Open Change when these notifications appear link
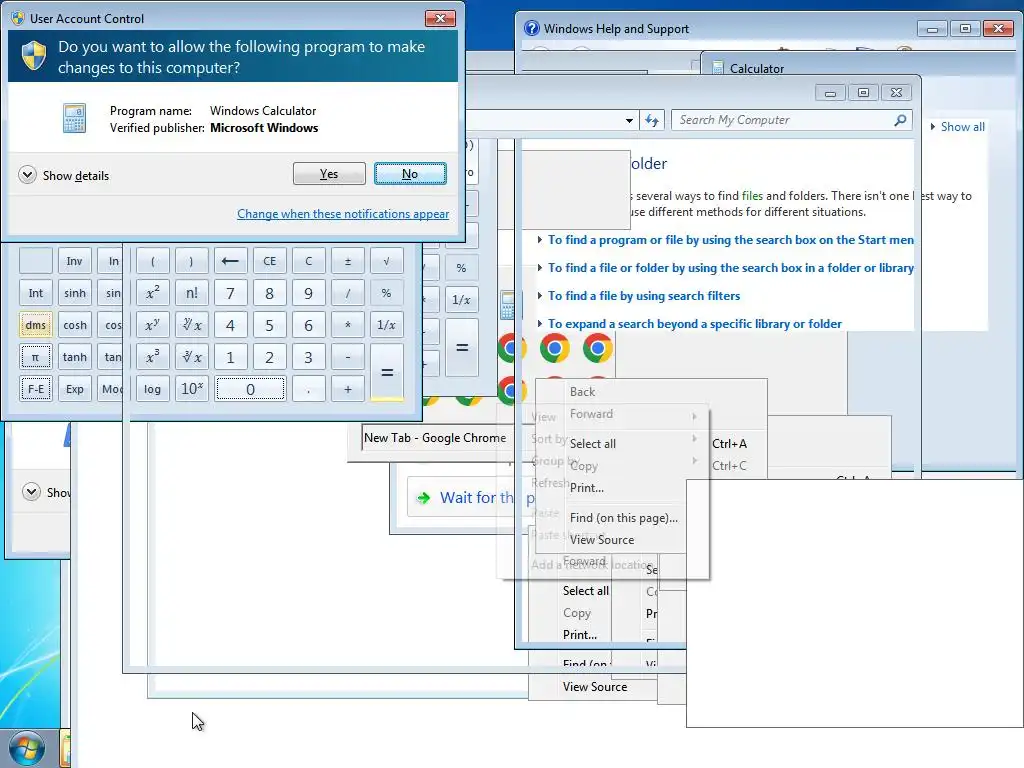 pyautogui.click(x=343, y=214)
